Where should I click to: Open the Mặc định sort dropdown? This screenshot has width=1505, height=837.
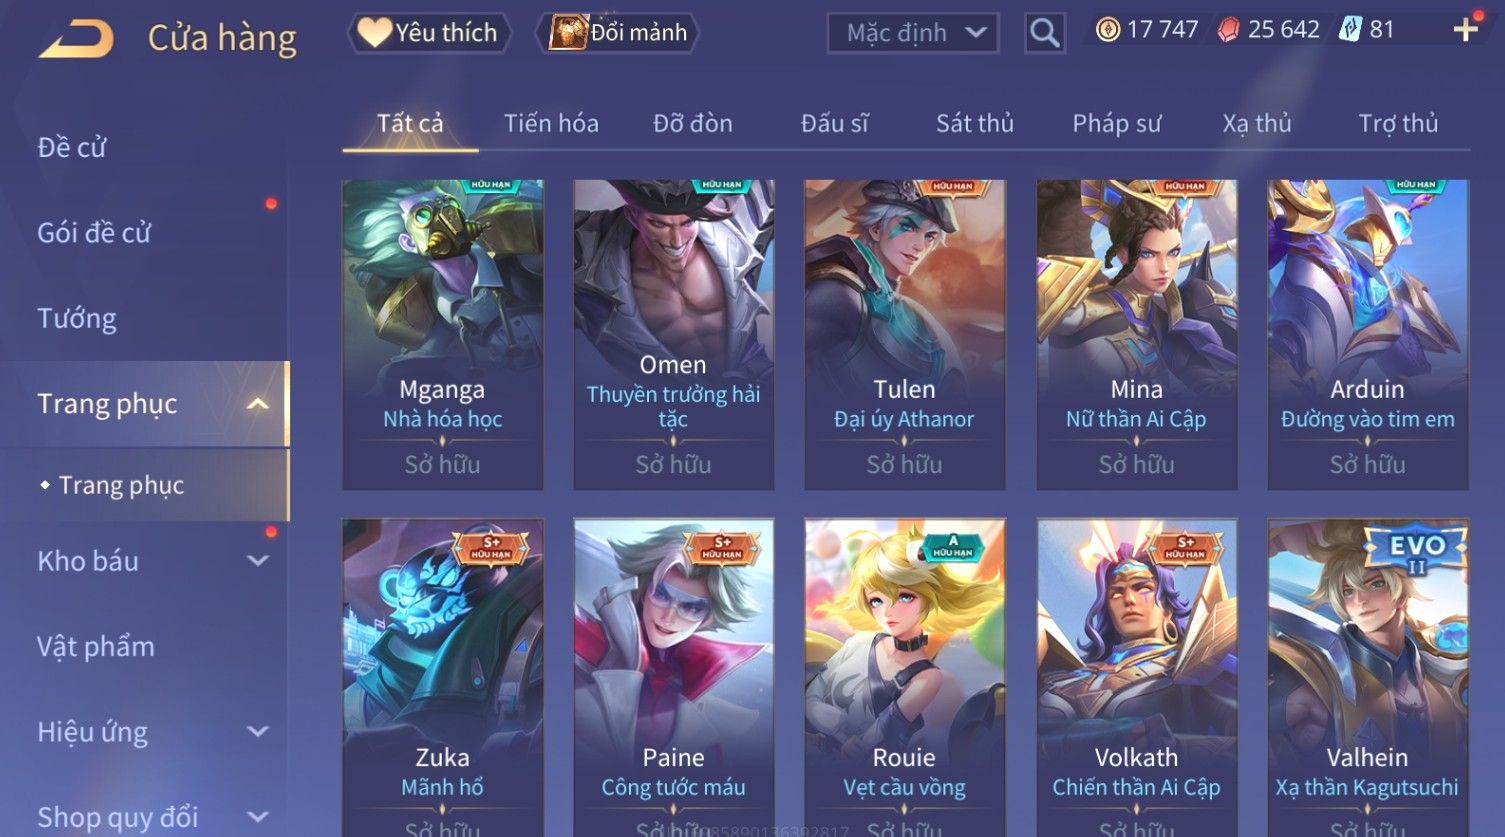pyautogui.click(x=913, y=33)
